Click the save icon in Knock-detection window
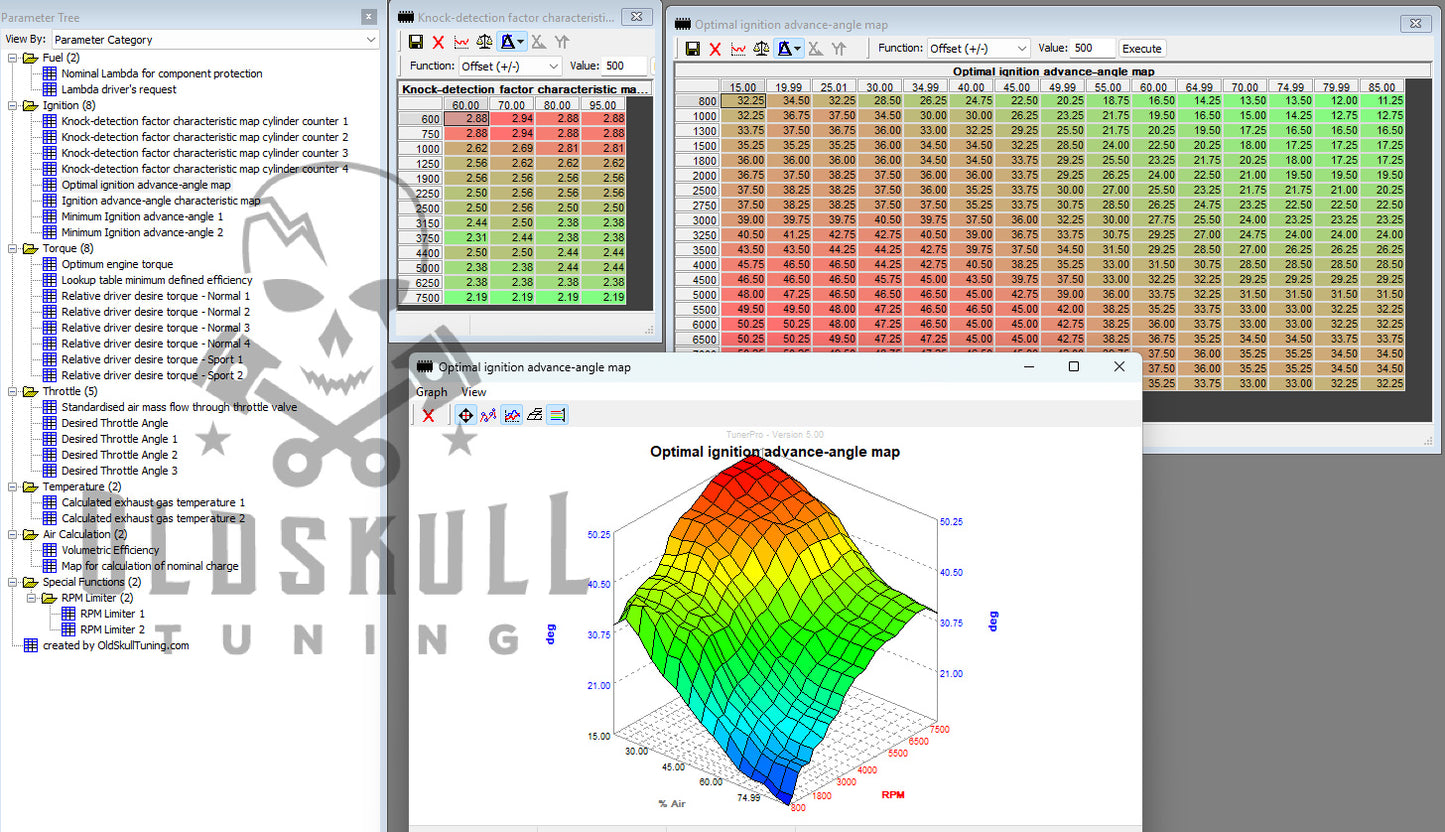Viewport: 1445px width, 832px height. coord(415,41)
